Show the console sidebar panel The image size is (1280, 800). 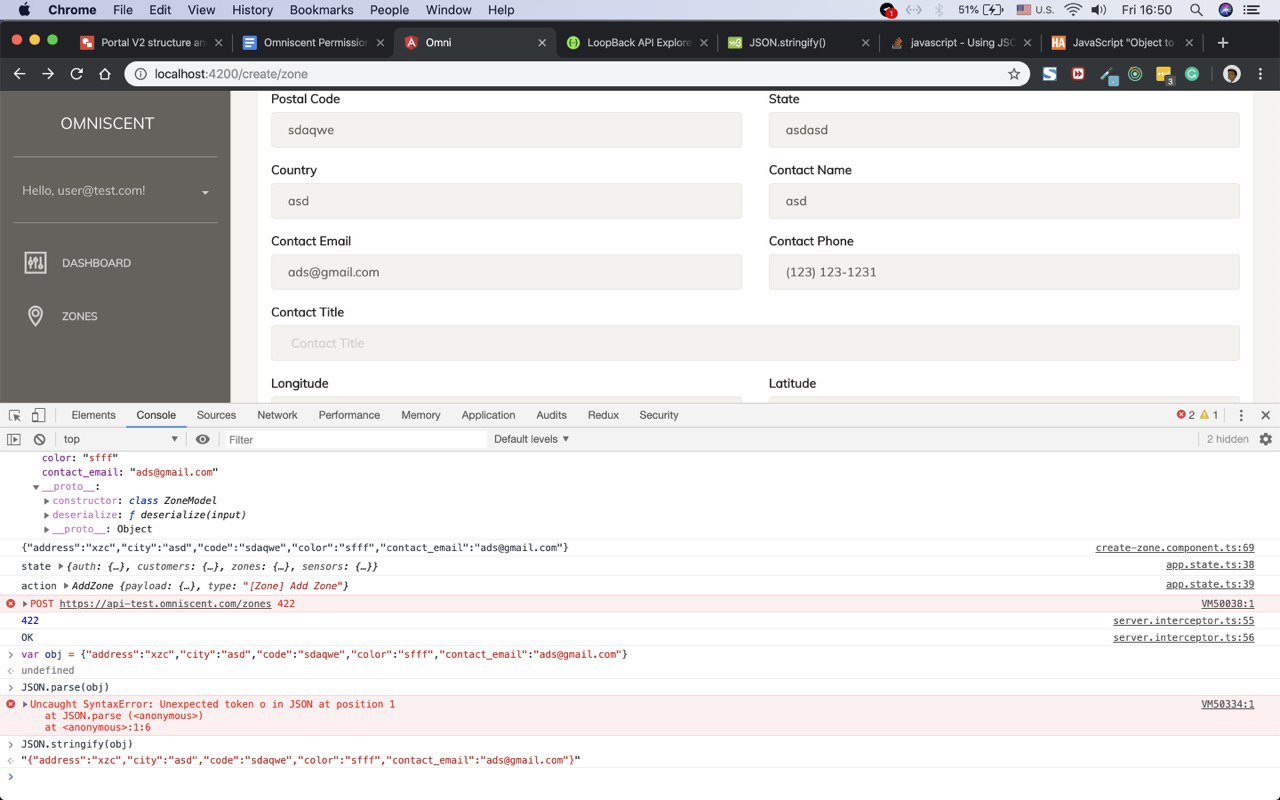[x=14, y=439]
